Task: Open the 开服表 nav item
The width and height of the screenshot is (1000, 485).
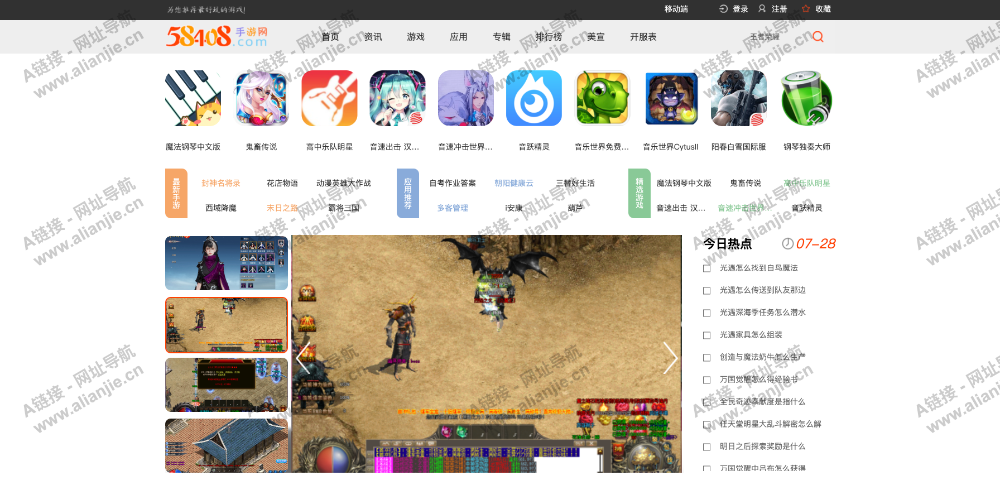Action: click(x=643, y=37)
